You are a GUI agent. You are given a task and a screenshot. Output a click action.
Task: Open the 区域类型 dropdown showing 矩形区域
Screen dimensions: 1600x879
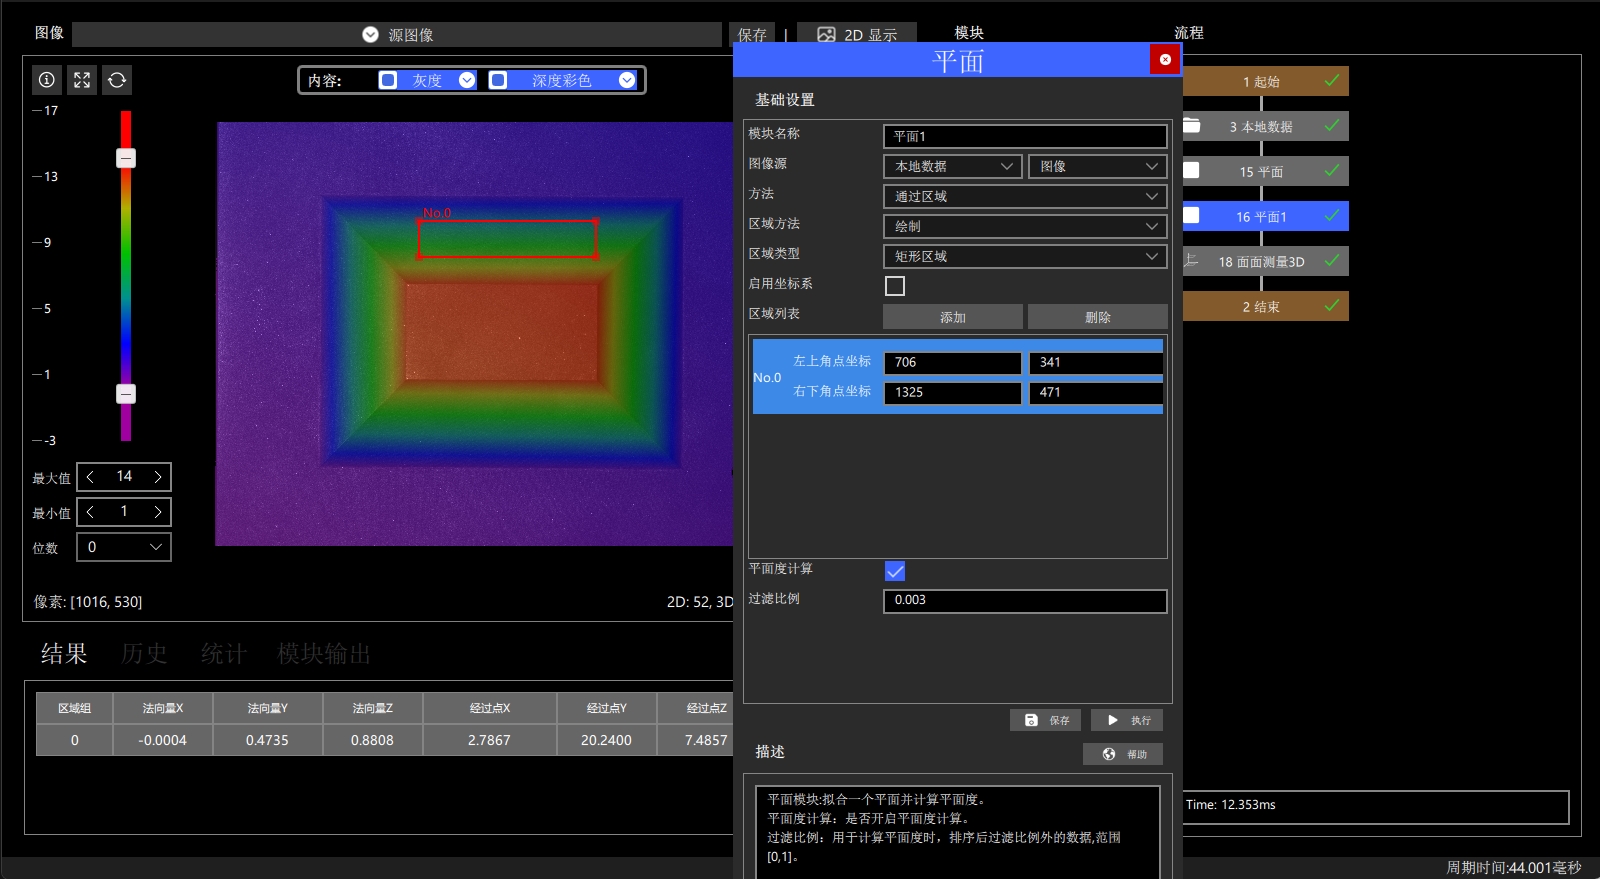pos(1025,256)
